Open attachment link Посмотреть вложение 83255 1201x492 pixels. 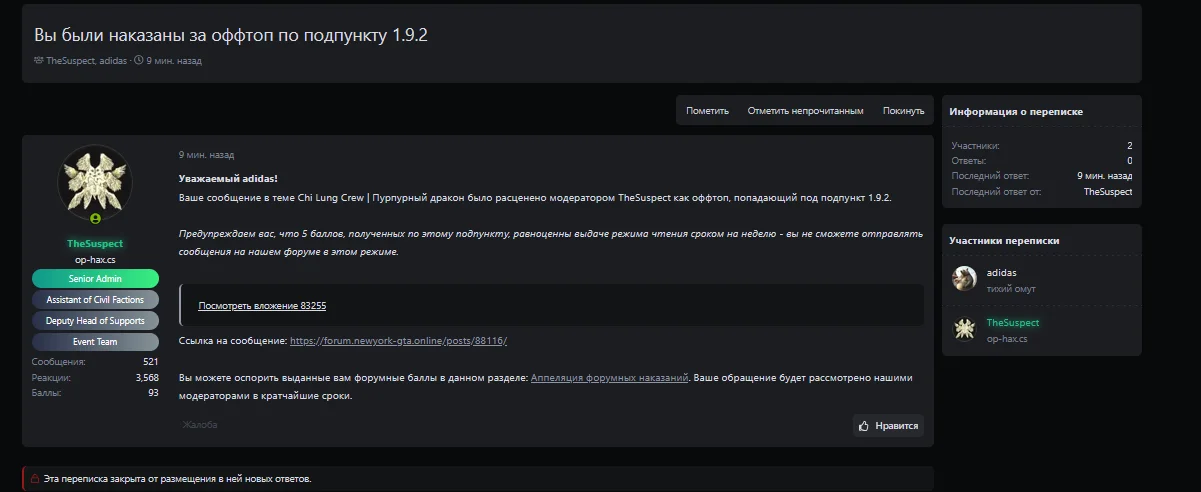click(262, 305)
